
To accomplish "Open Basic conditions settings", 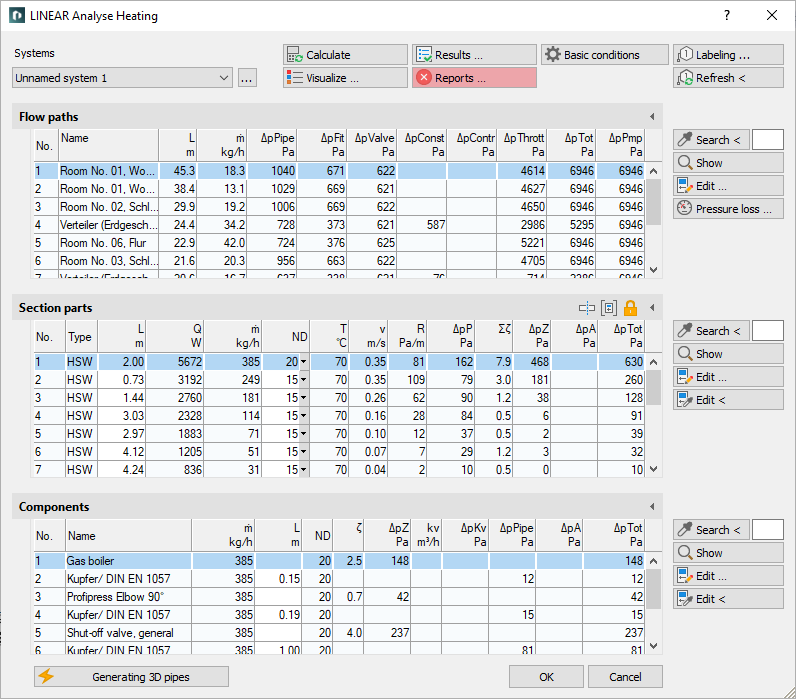I will pos(605,55).
